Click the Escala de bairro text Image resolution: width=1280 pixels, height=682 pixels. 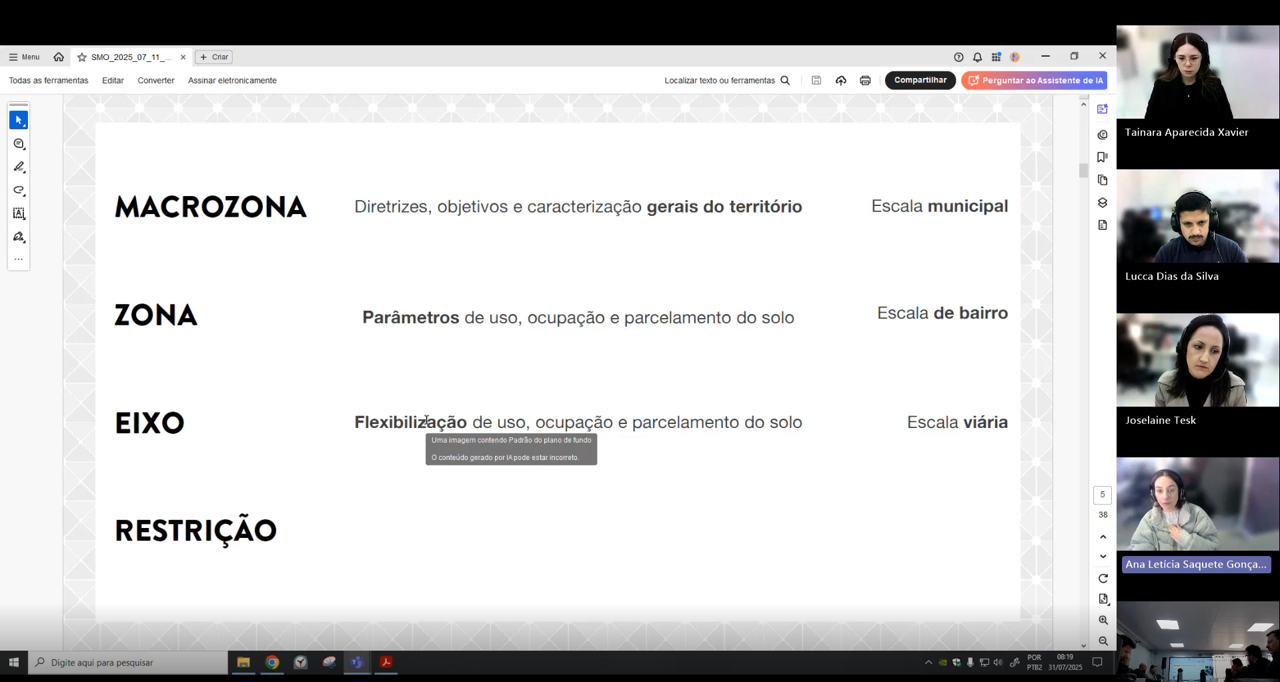tap(942, 313)
